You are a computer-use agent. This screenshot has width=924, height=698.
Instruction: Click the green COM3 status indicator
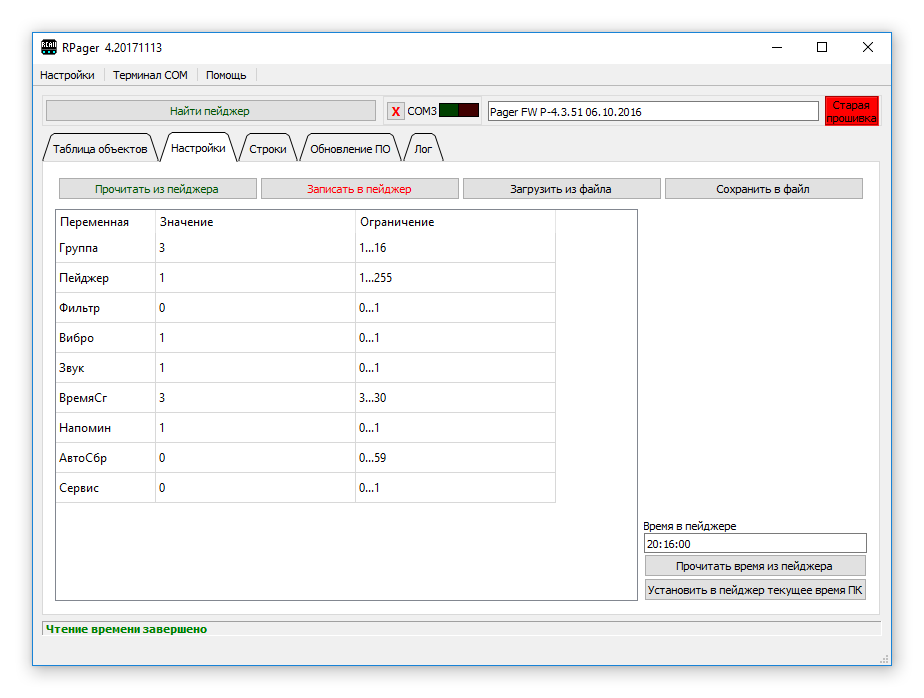point(448,111)
